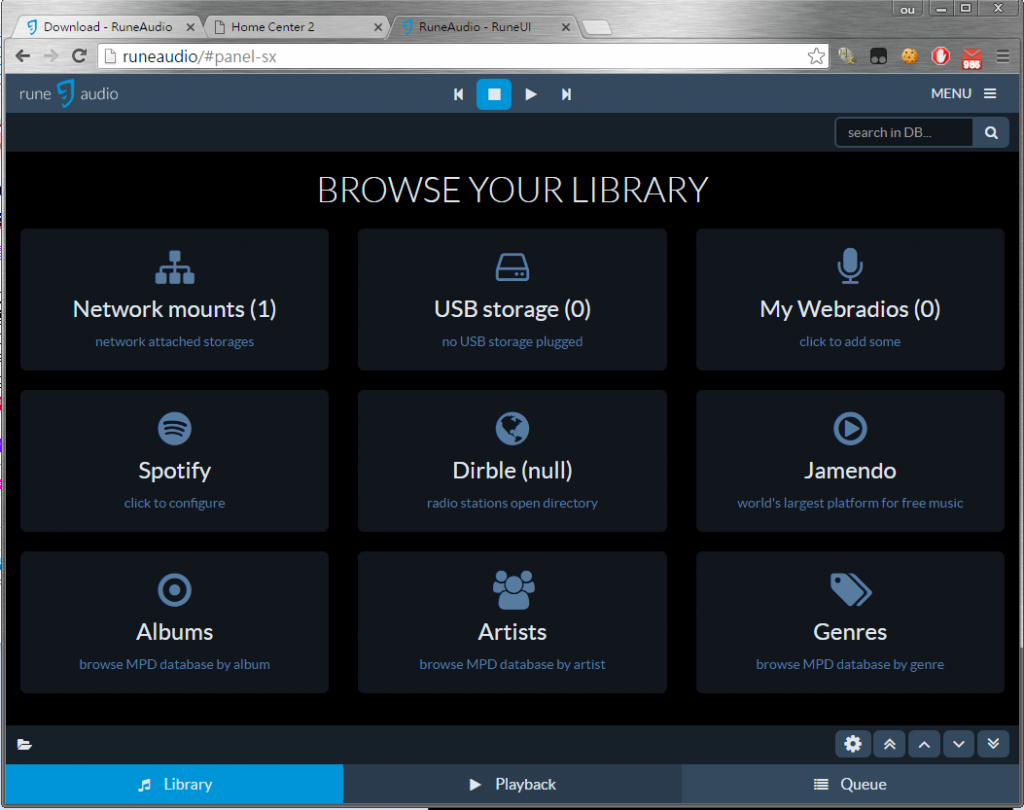The image size is (1024, 810).
Task: Switch to the Queue tab
Action: 850,784
